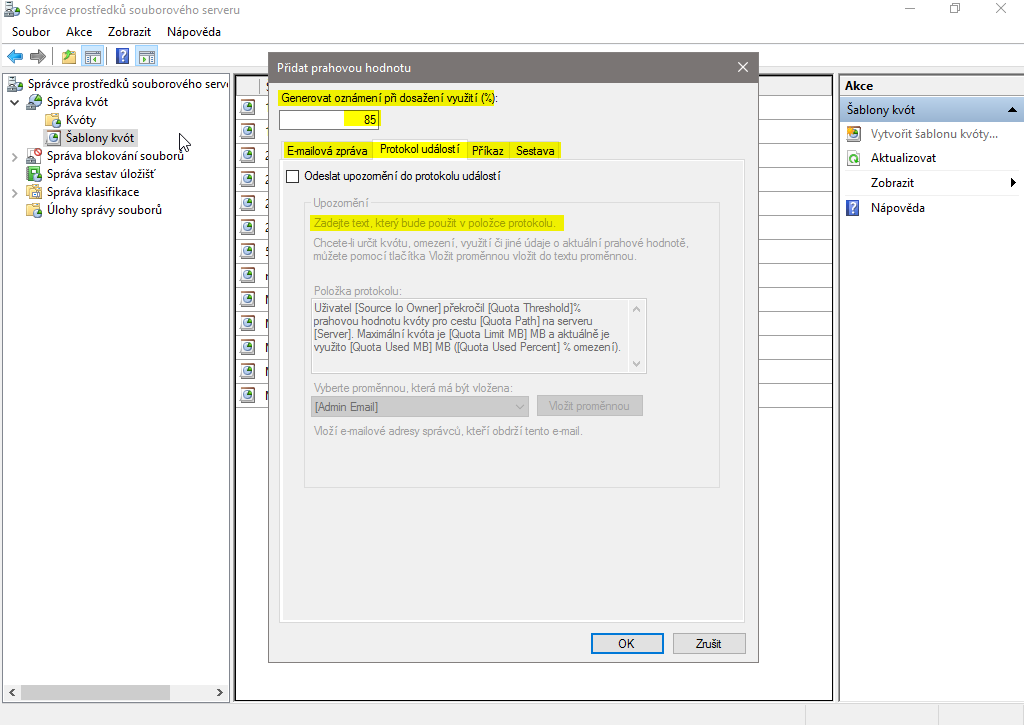Click the back arrow toolbar icon
The width and height of the screenshot is (1024, 725).
click(x=15, y=56)
